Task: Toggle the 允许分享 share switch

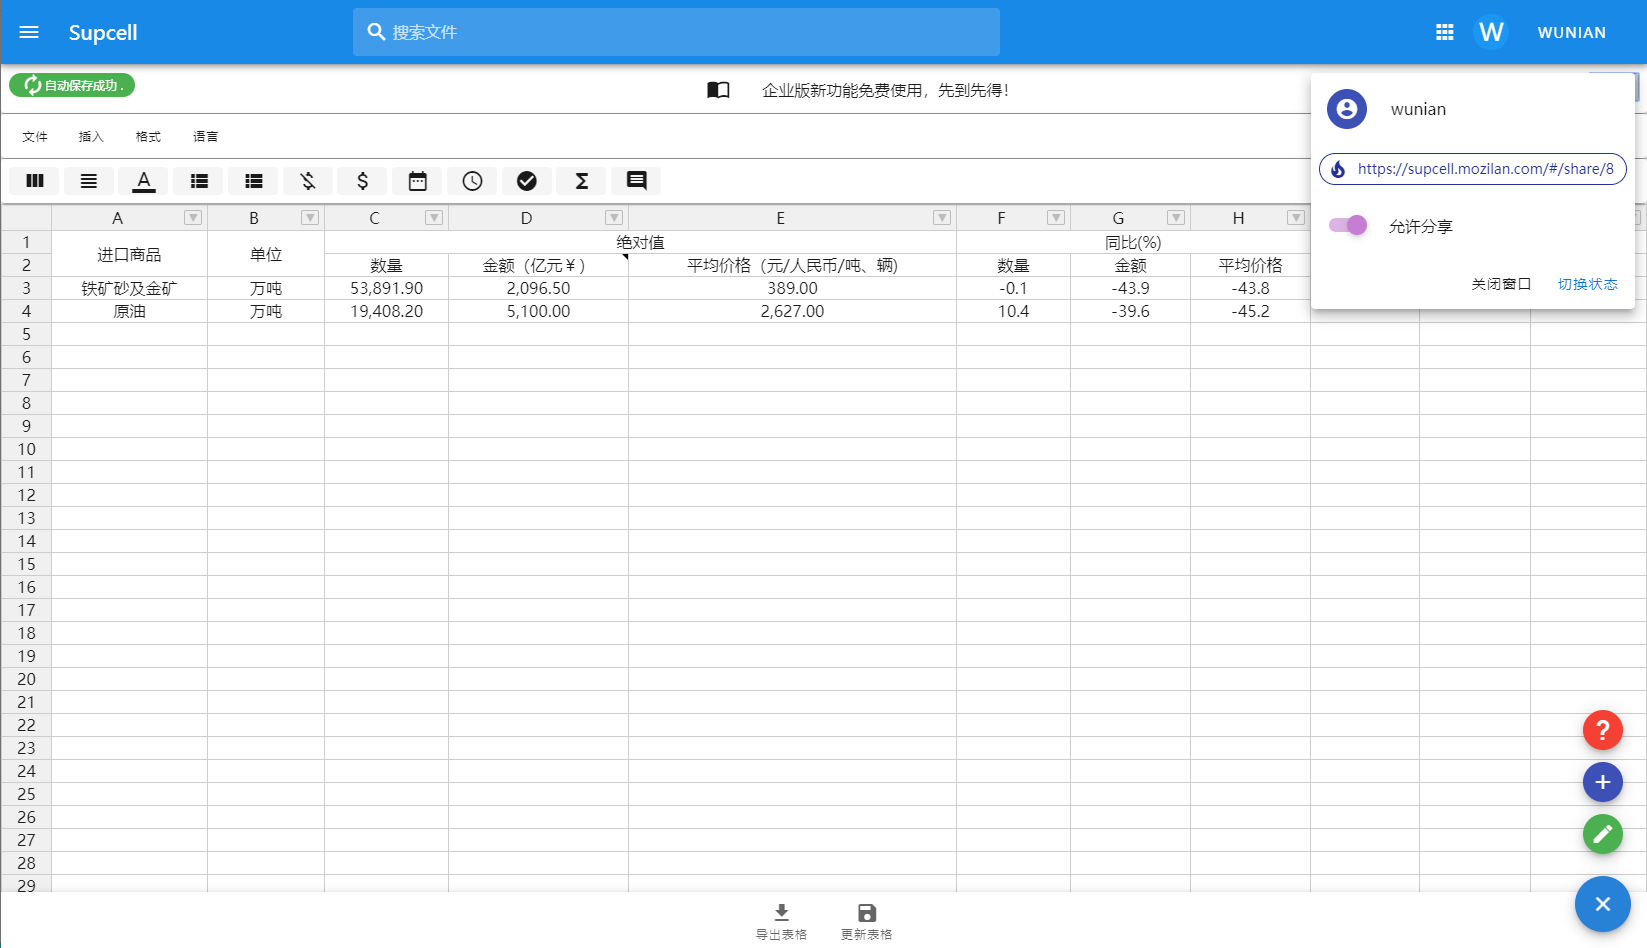Action: point(1348,225)
